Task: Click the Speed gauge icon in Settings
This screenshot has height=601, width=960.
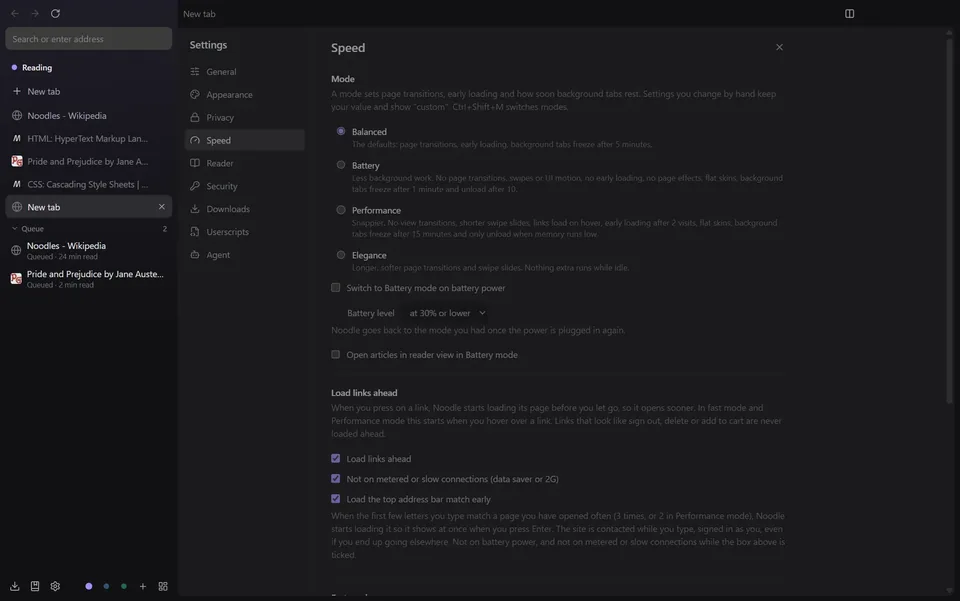Action: click(x=195, y=140)
